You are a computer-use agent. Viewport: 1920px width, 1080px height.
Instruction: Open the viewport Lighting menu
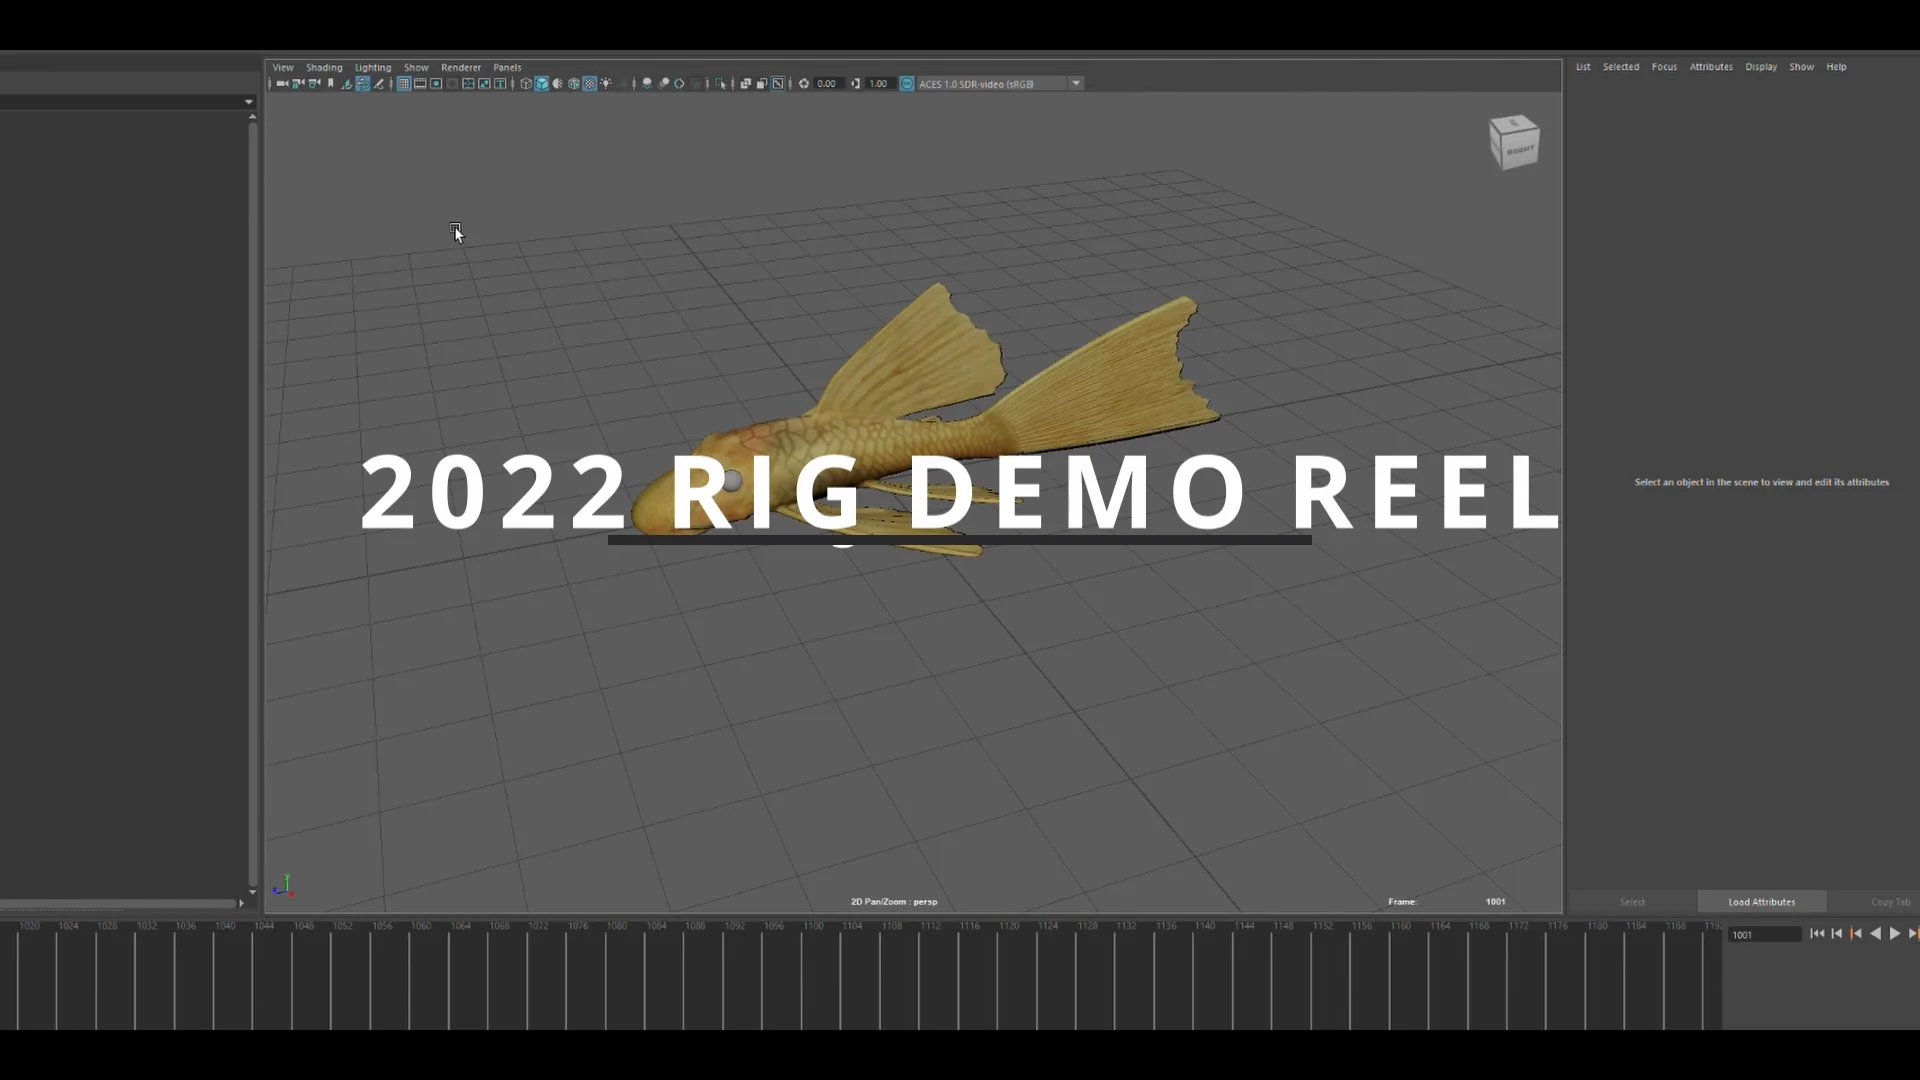373,67
